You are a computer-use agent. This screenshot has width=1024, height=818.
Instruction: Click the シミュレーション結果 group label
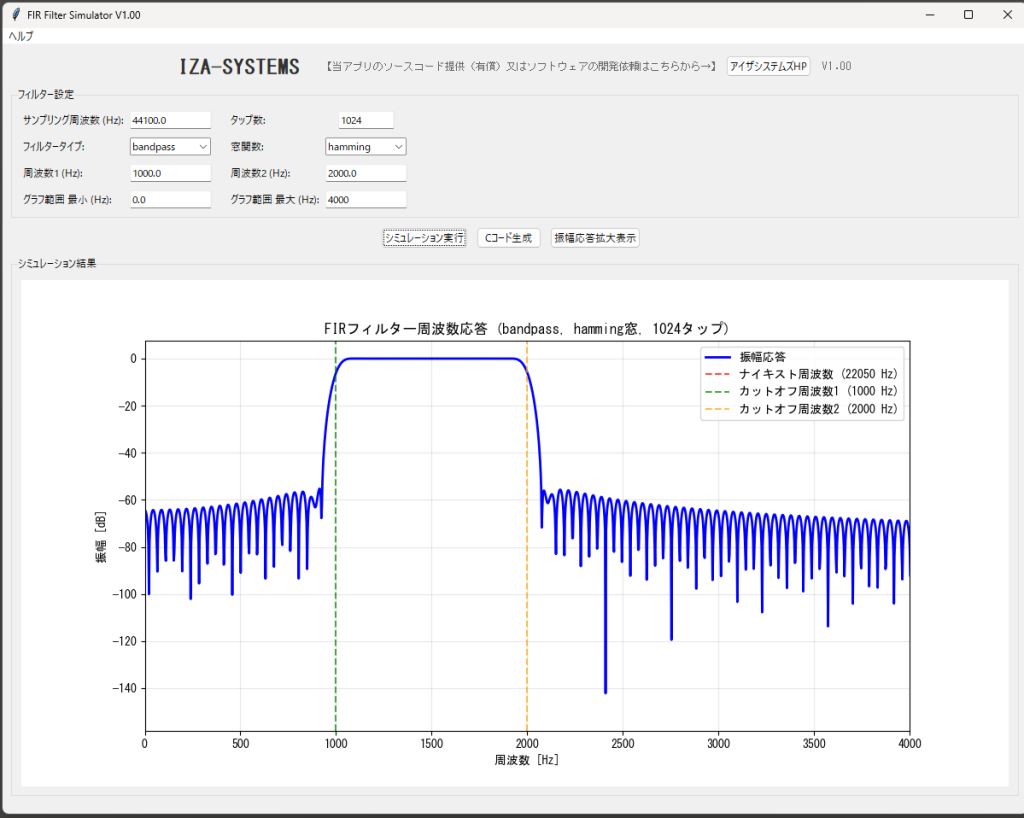[57, 264]
